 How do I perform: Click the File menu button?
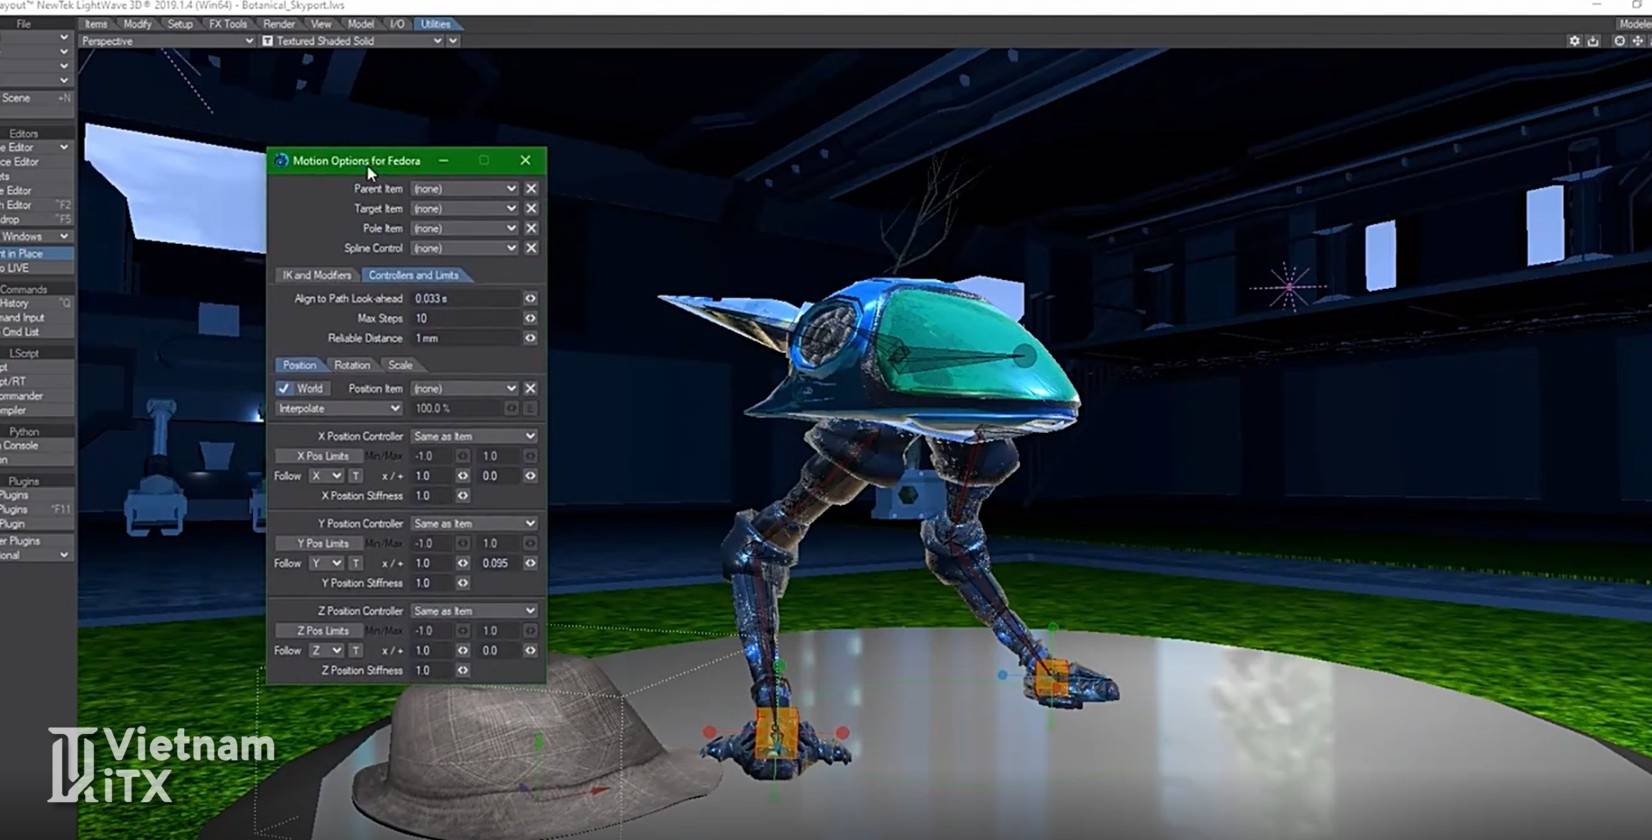tap(24, 24)
